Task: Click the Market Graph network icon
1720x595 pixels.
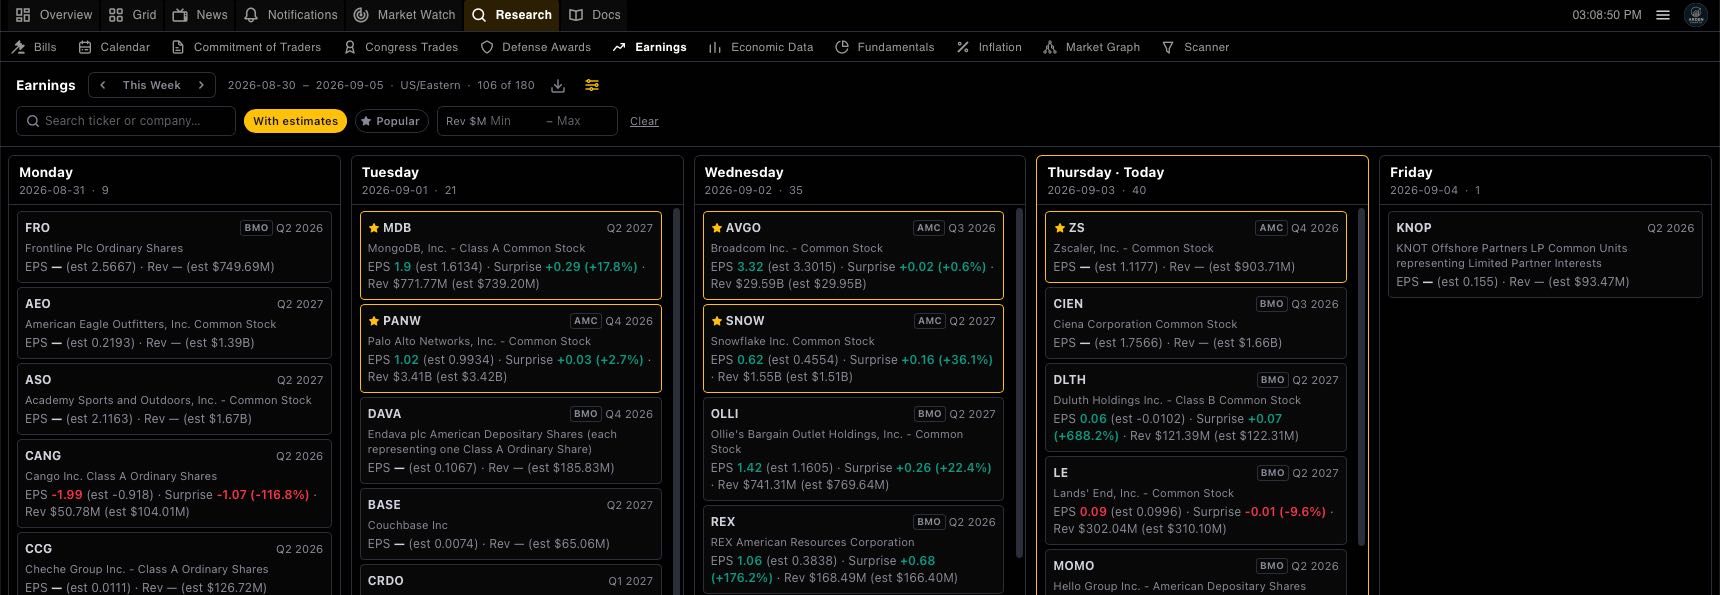Action: coord(1050,47)
